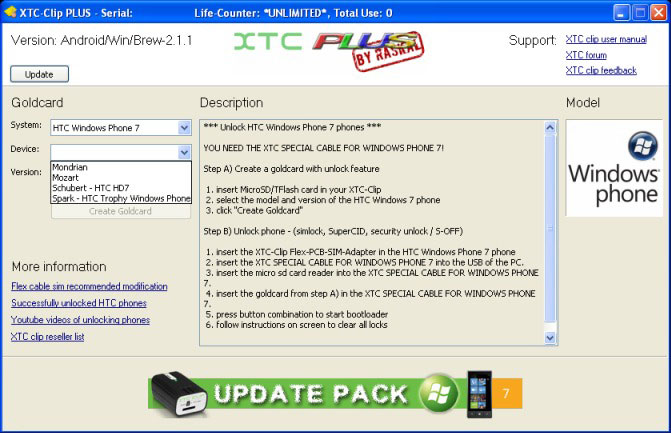Select HTC Windows Phone 7 system field
The height and width of the screenshot is (433, 671).
121,128
